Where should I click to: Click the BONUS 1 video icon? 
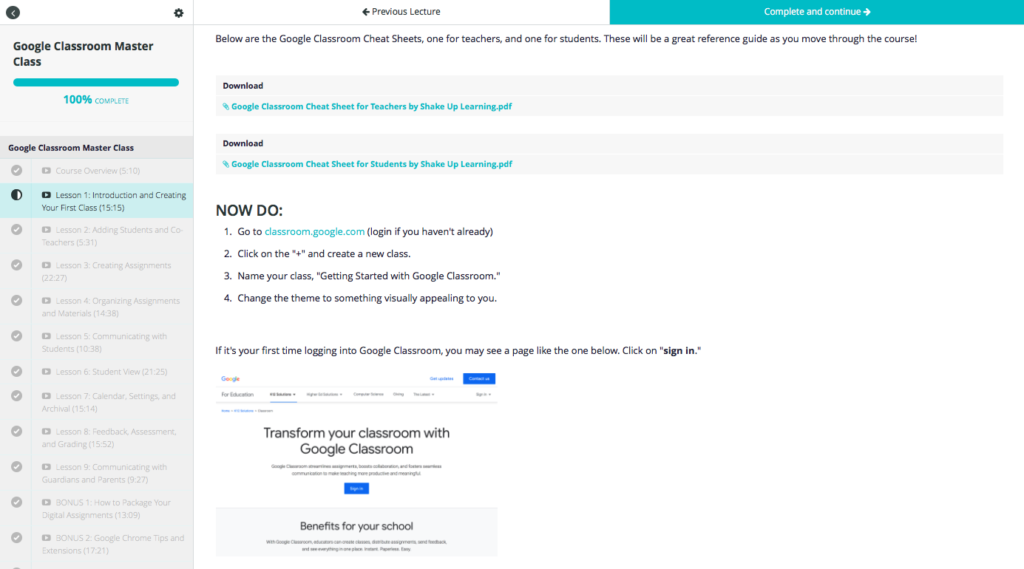pos(46,502)
